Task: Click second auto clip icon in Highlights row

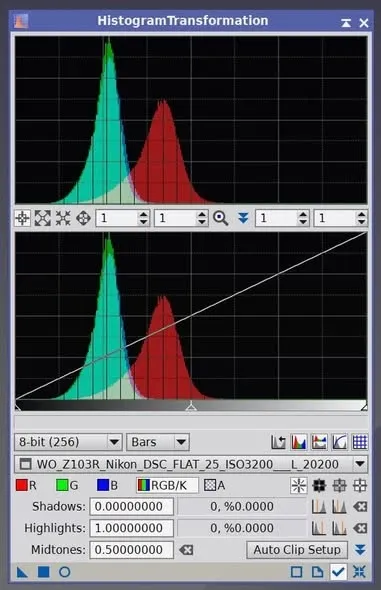Action: coord(339,528)
